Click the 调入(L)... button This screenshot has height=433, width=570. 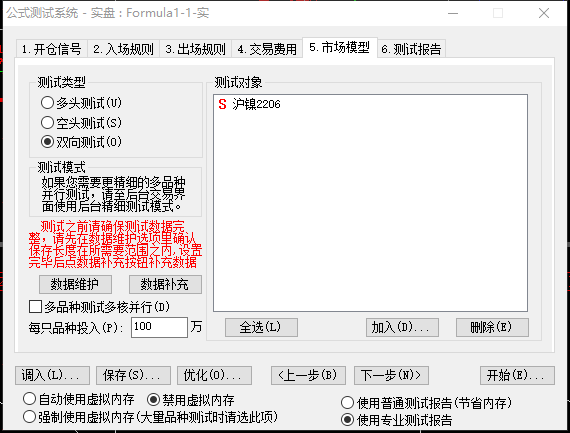(52, 375)
